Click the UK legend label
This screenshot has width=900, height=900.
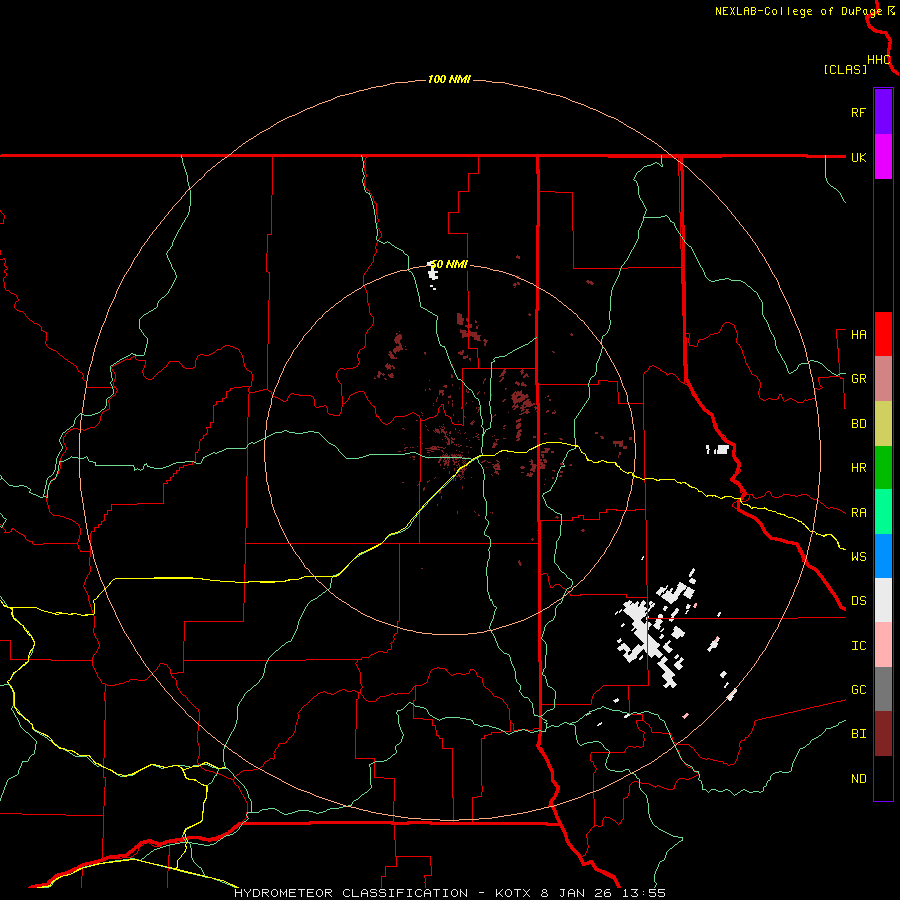click(x=858, y=157)
